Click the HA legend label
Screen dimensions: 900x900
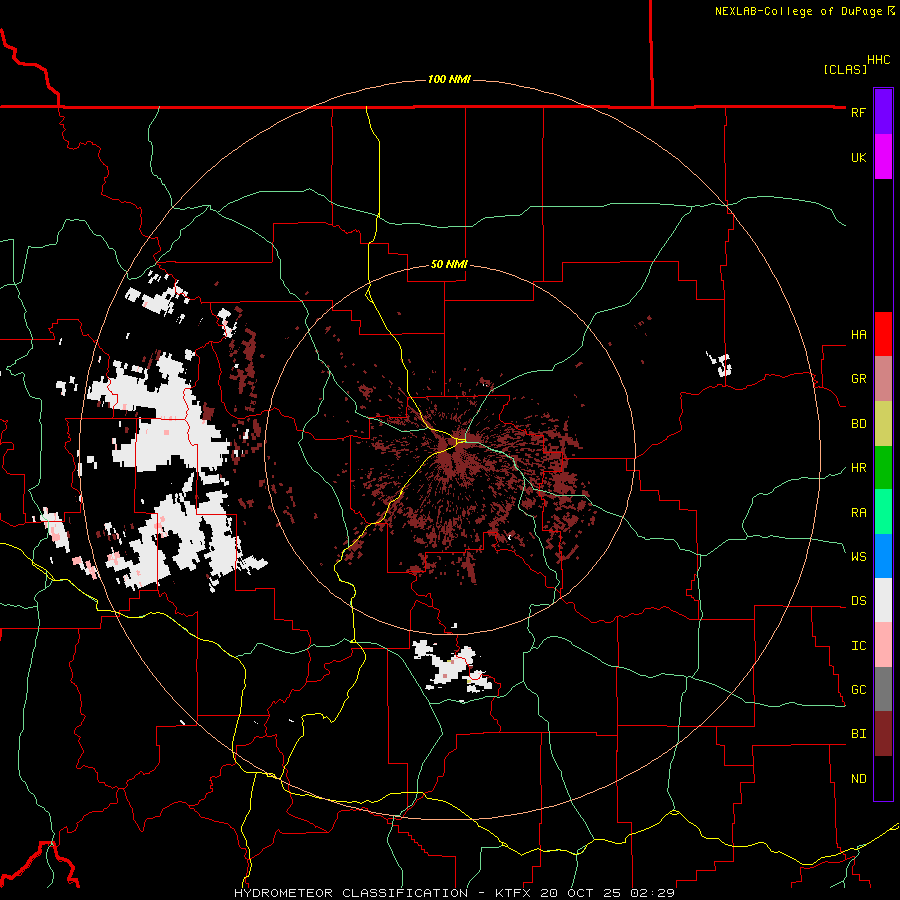point(858,335)
